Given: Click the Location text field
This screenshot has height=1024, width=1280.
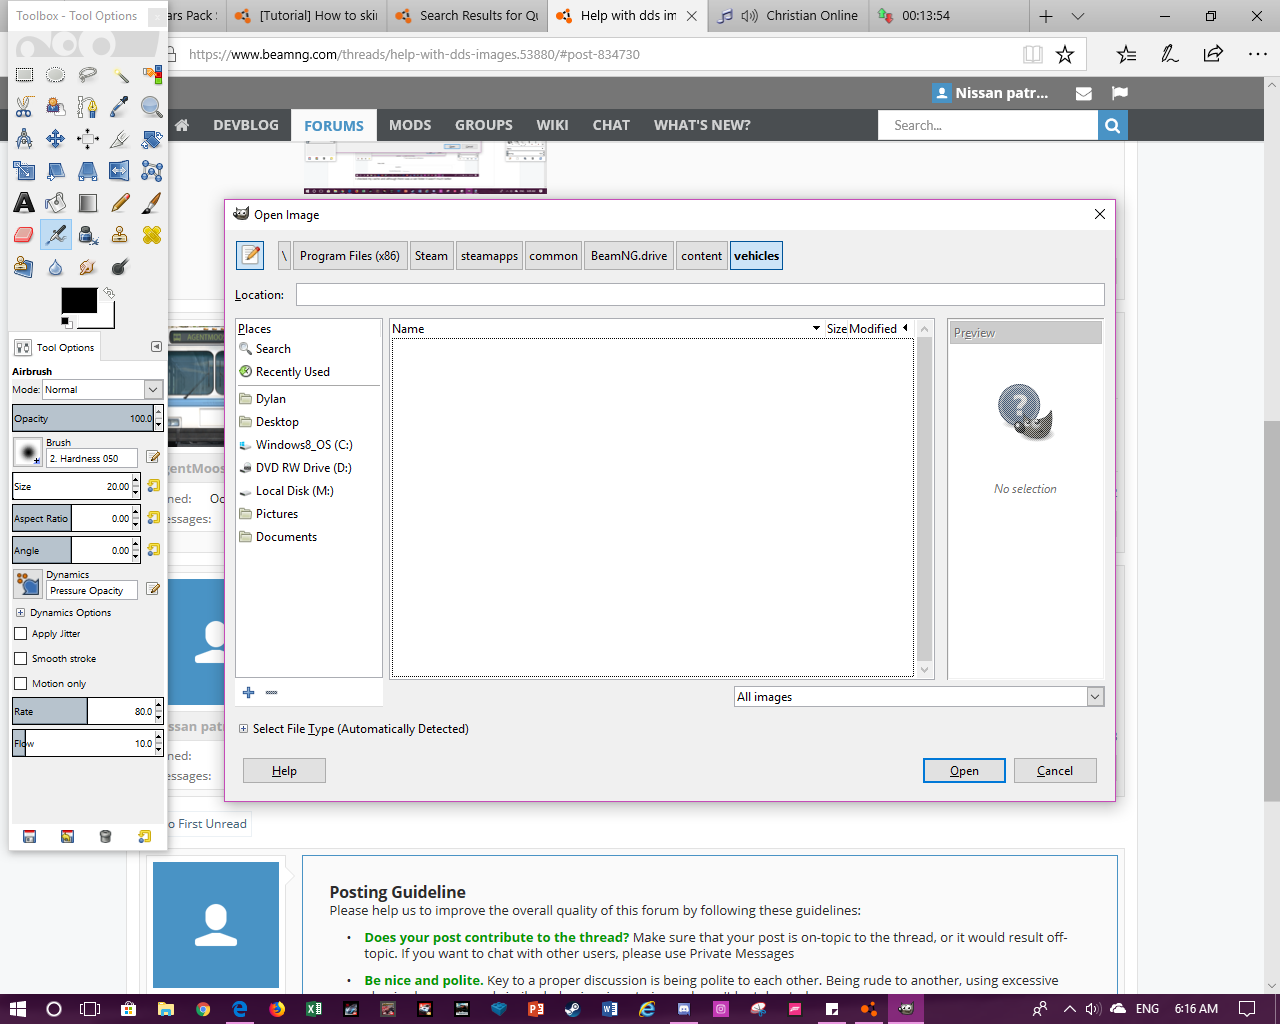Looking at the screenshot, I should [700, 295].
